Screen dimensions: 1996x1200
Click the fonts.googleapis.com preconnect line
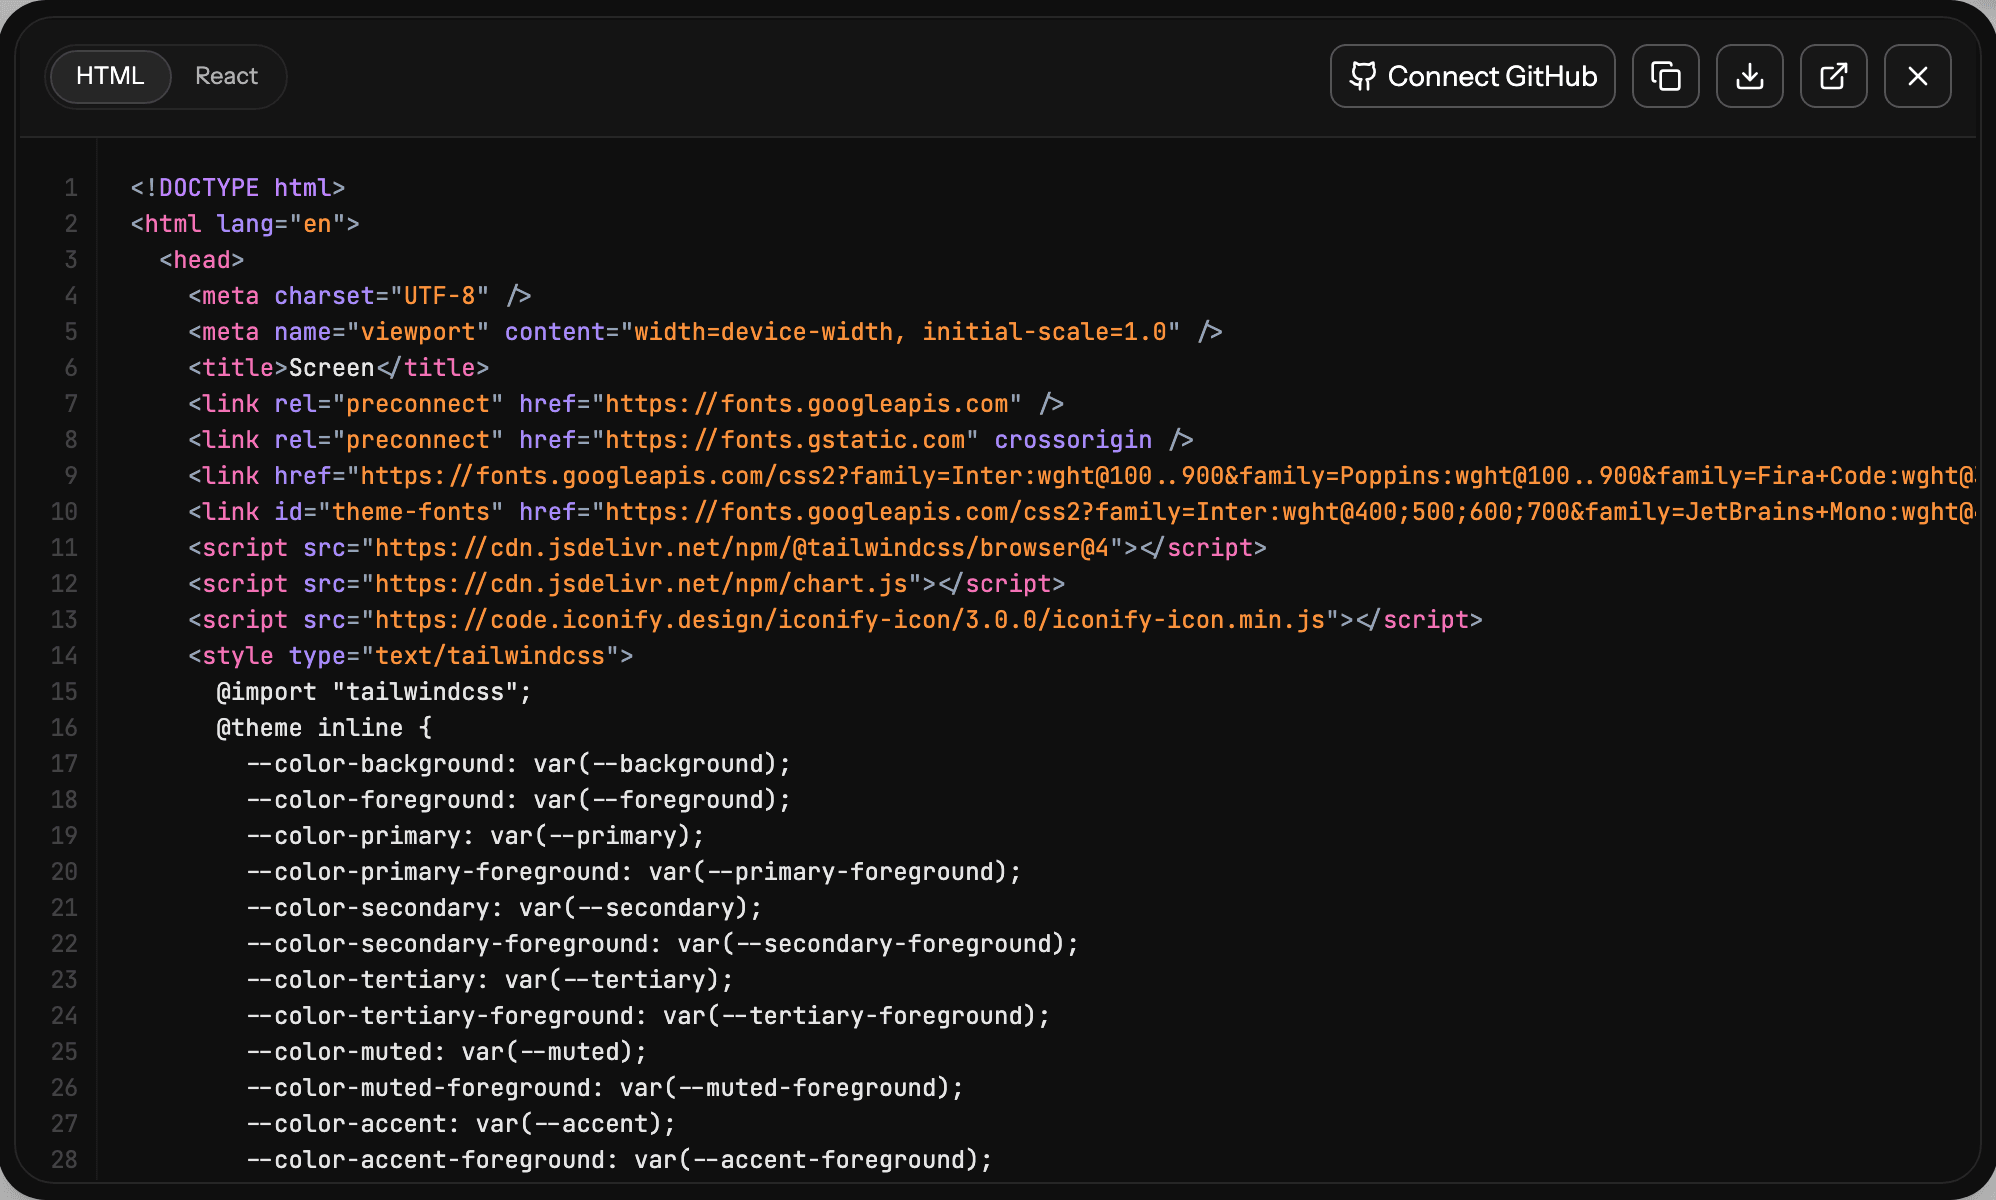point(626,404)
